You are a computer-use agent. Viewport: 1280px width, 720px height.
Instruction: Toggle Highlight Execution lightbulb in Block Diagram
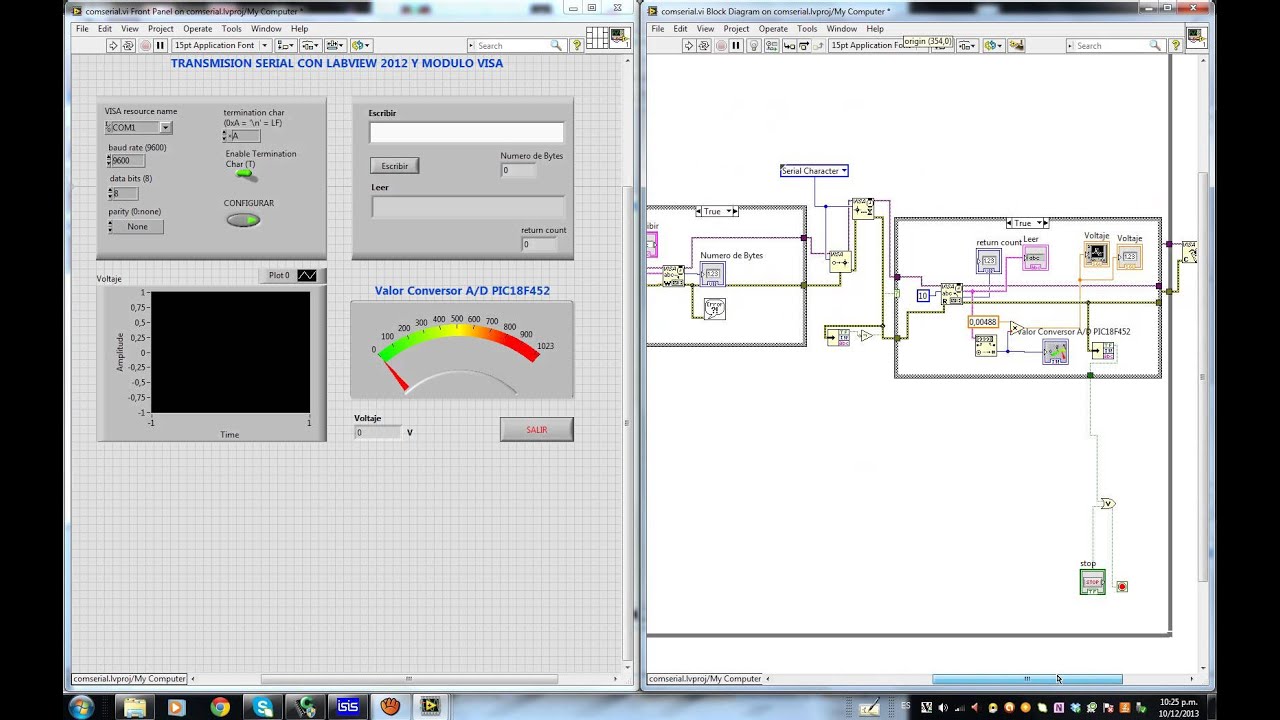click(x=755, y=46)
